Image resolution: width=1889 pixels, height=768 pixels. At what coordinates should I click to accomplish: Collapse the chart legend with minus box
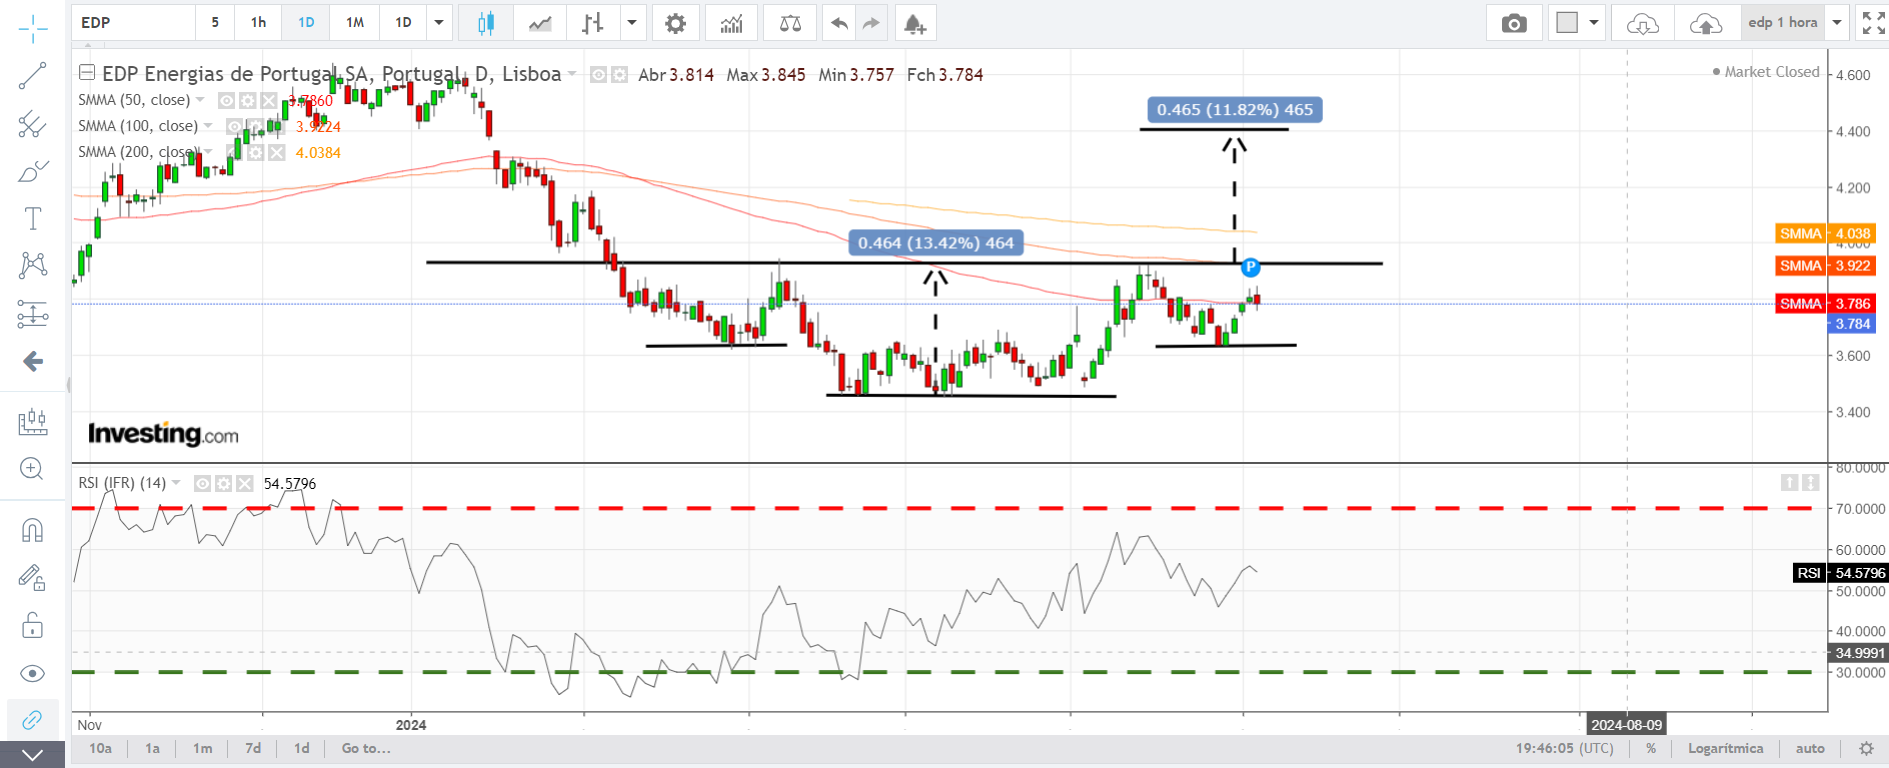87,72
